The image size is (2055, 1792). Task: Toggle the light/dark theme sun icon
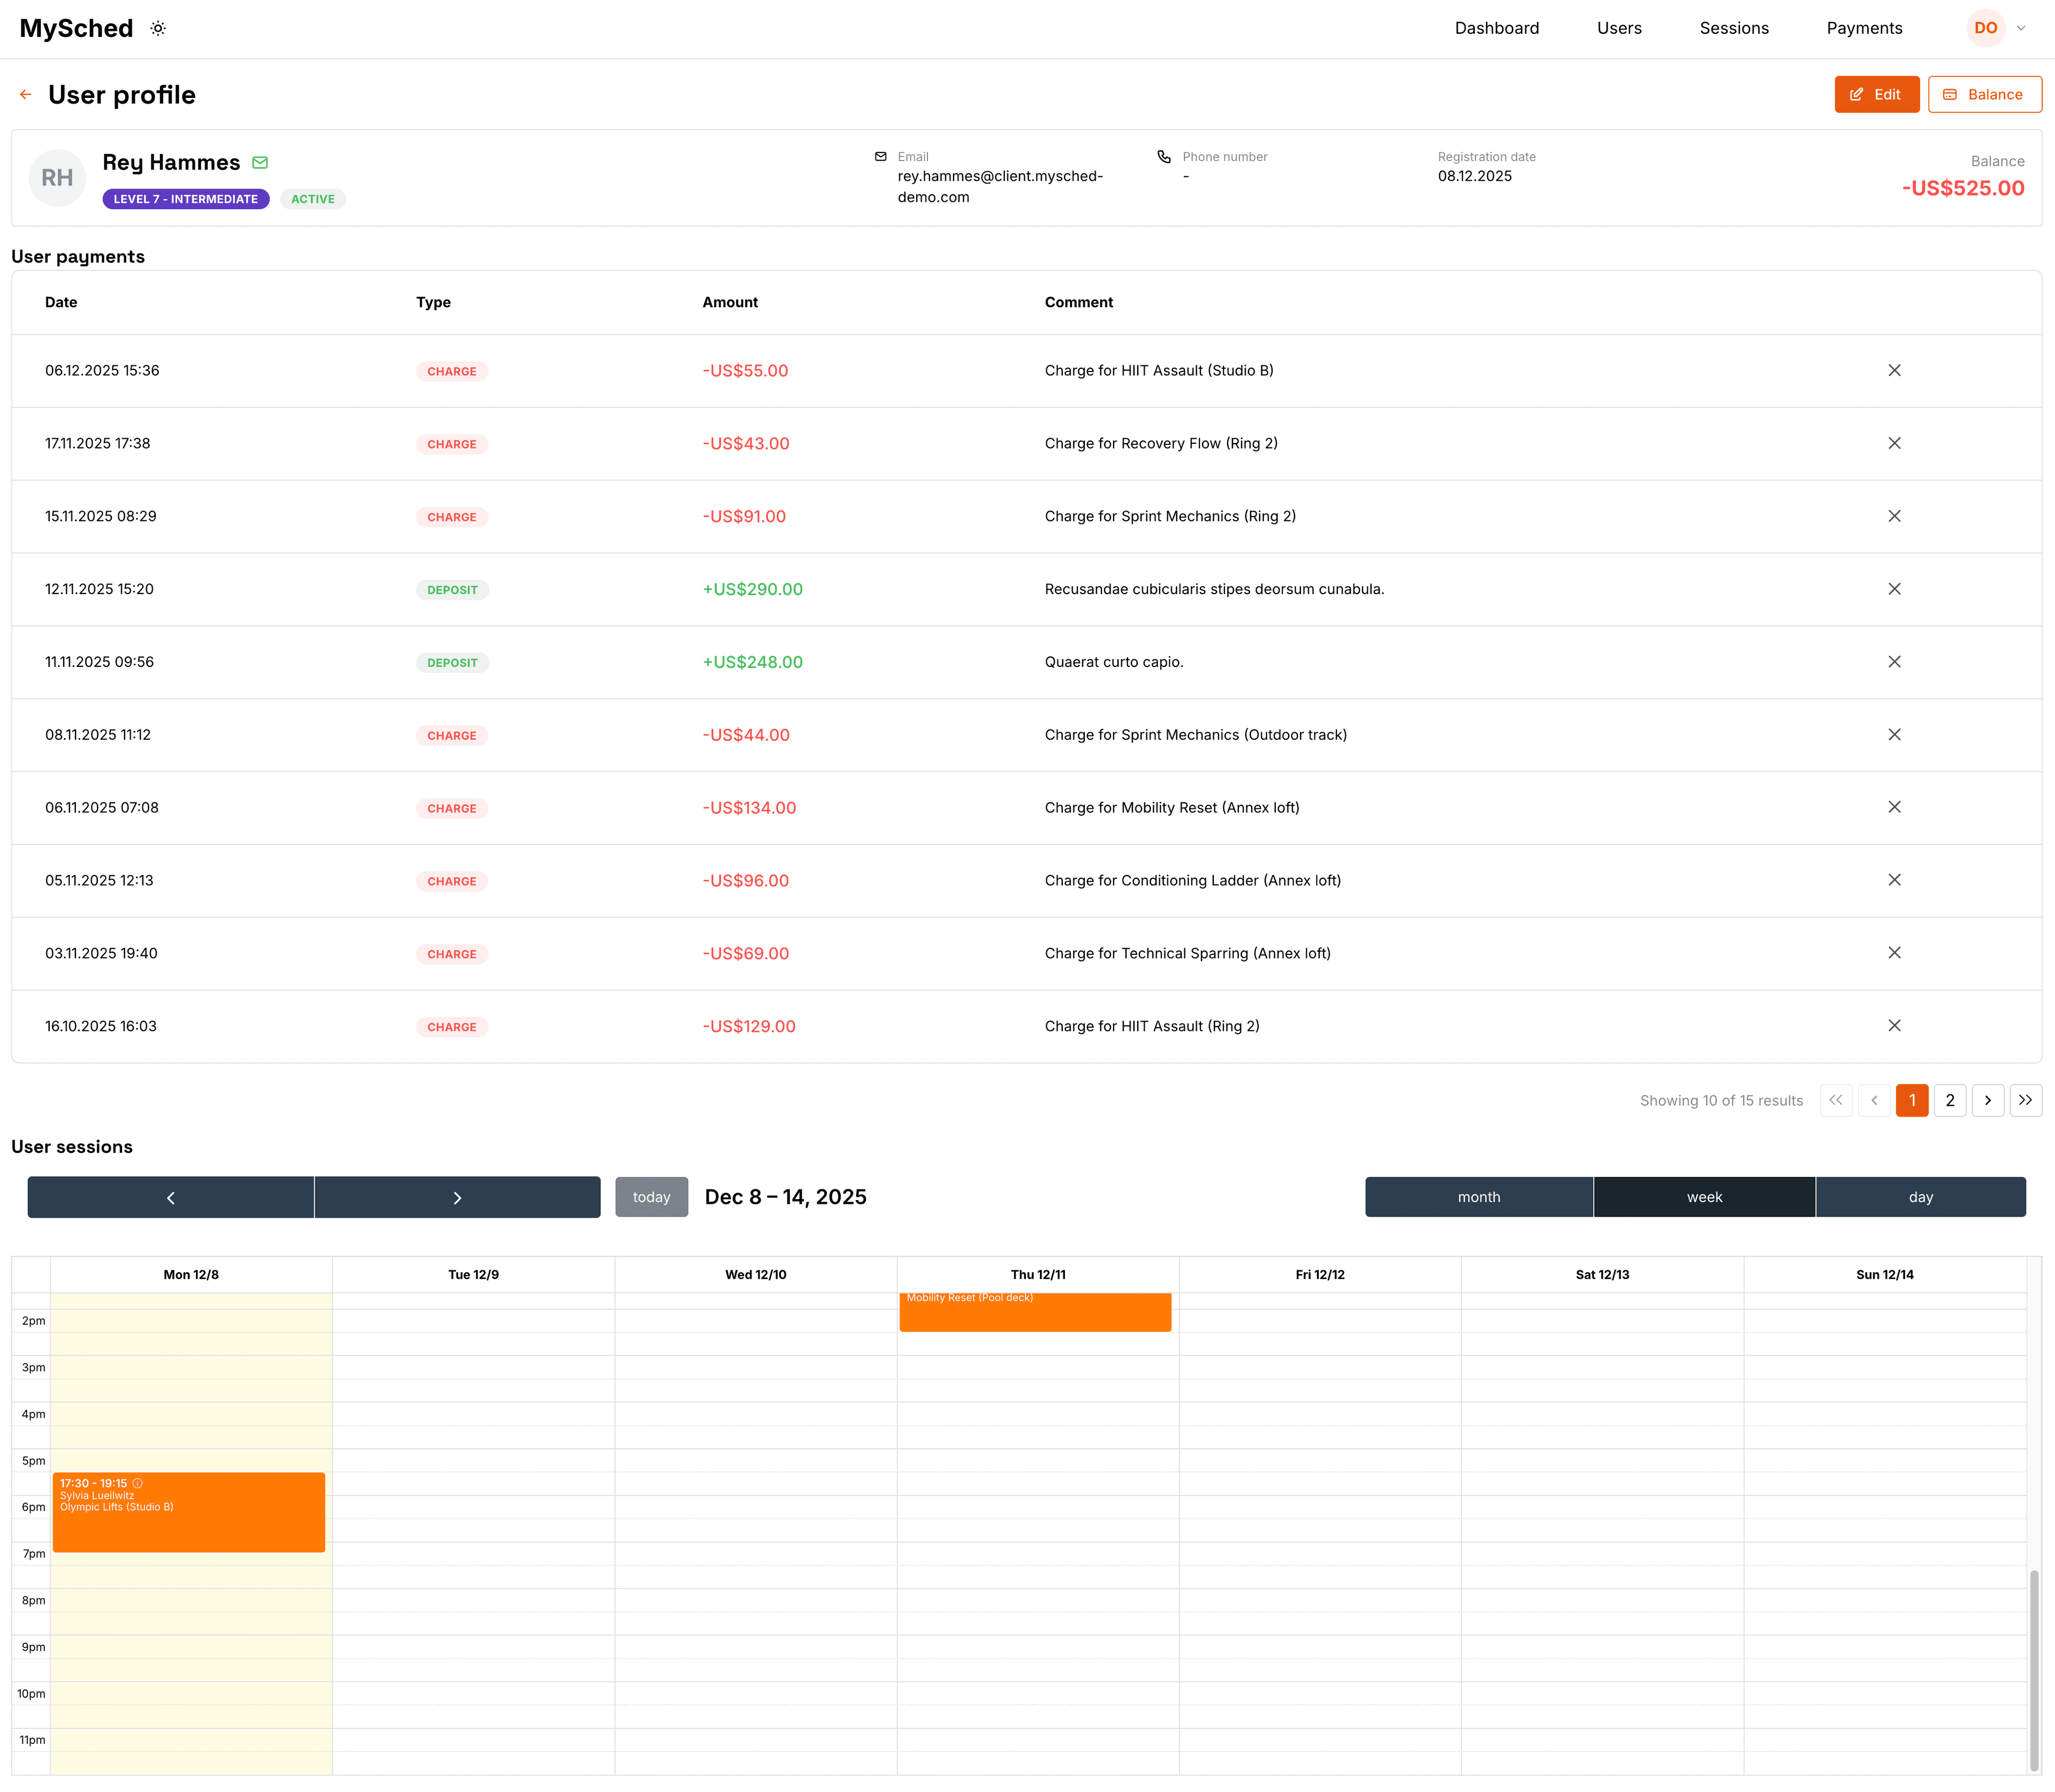pos(157,28)
